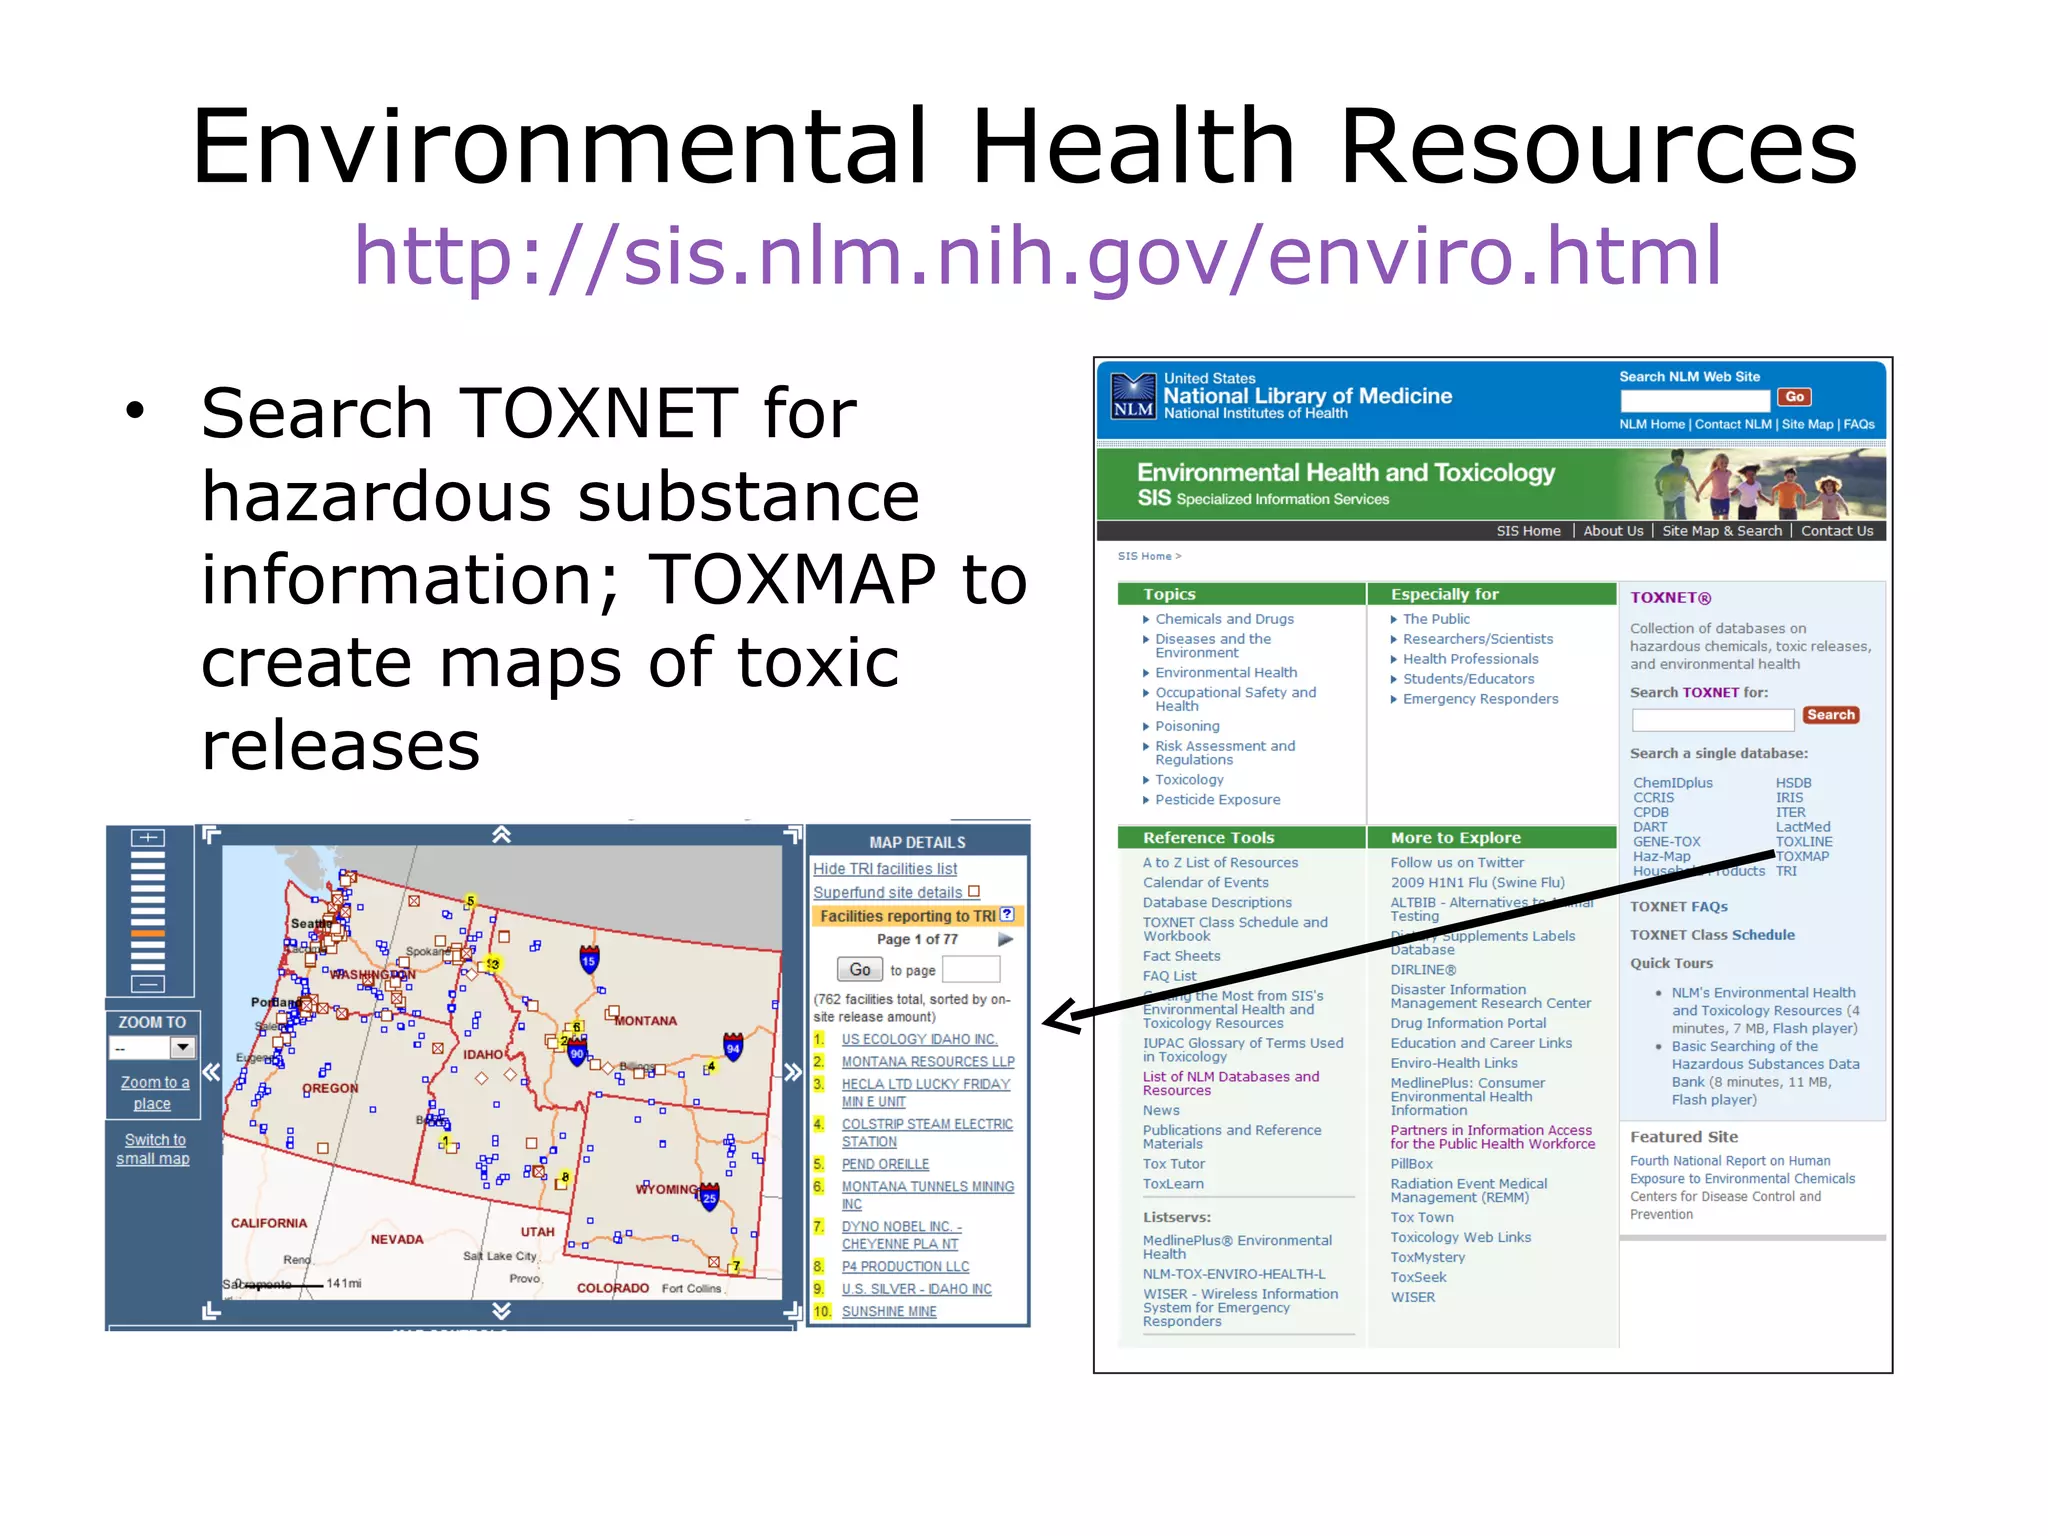
Task: Select the topmost zoom level bar
Action: point(148,855)
